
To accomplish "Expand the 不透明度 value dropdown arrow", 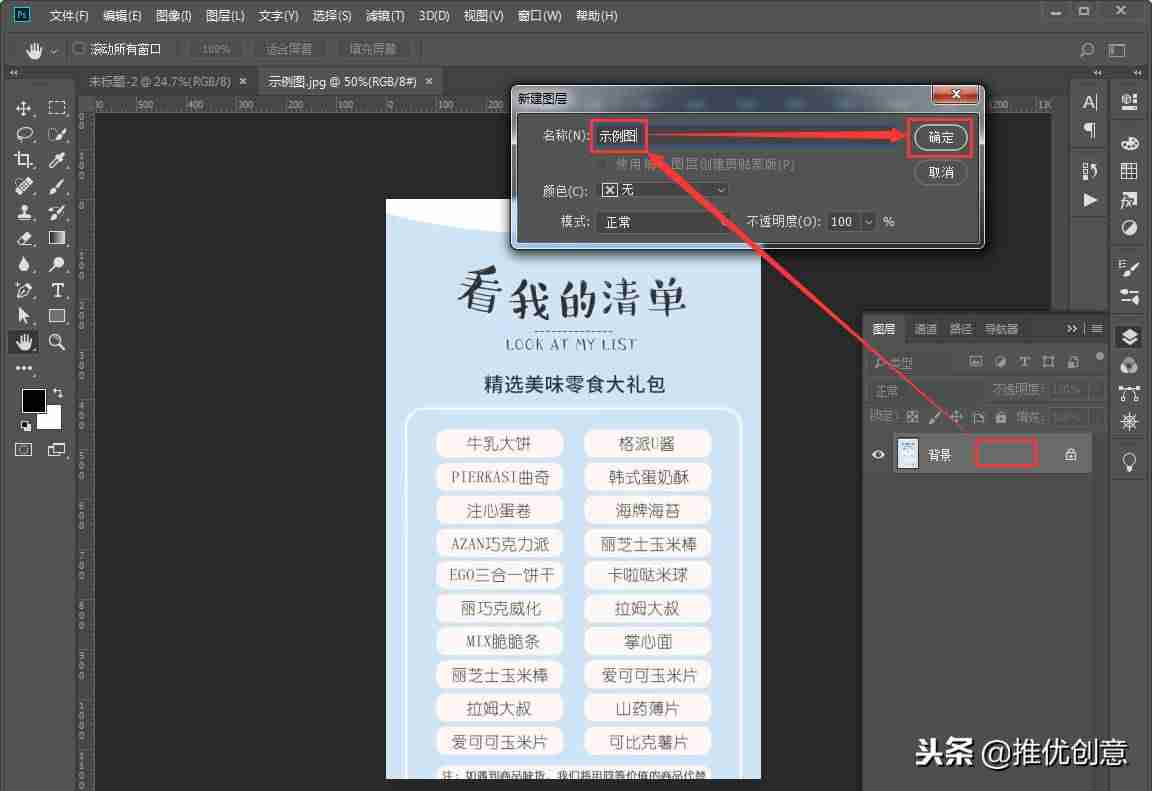I will click(868, 222).
